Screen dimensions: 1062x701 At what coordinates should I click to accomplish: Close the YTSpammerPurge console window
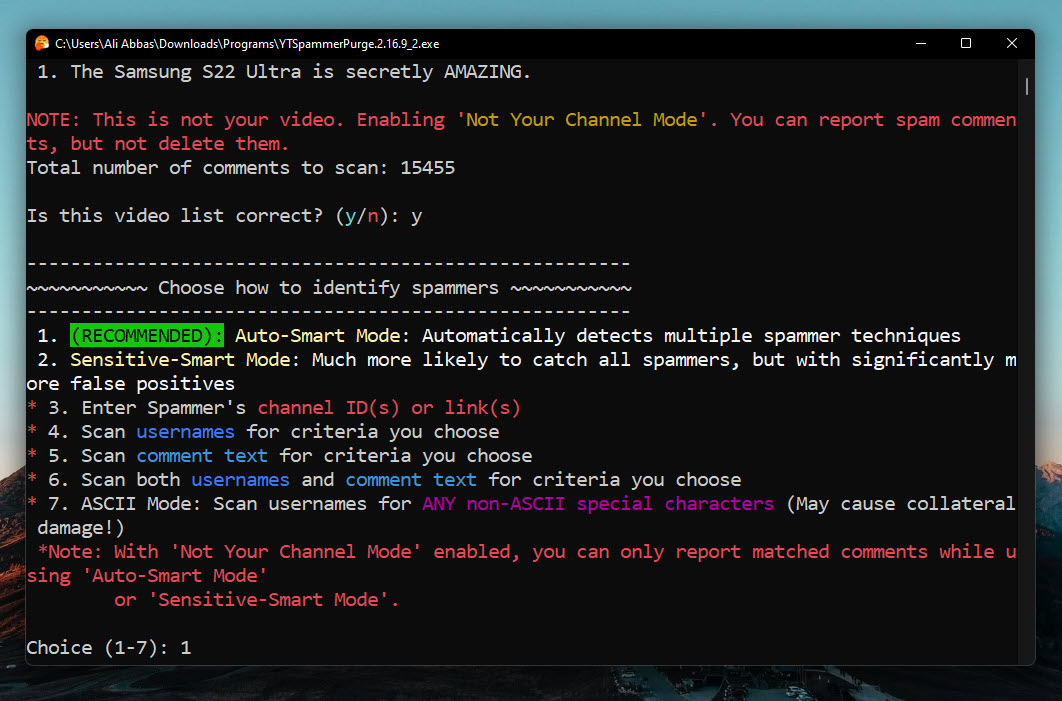[1012, 43]
